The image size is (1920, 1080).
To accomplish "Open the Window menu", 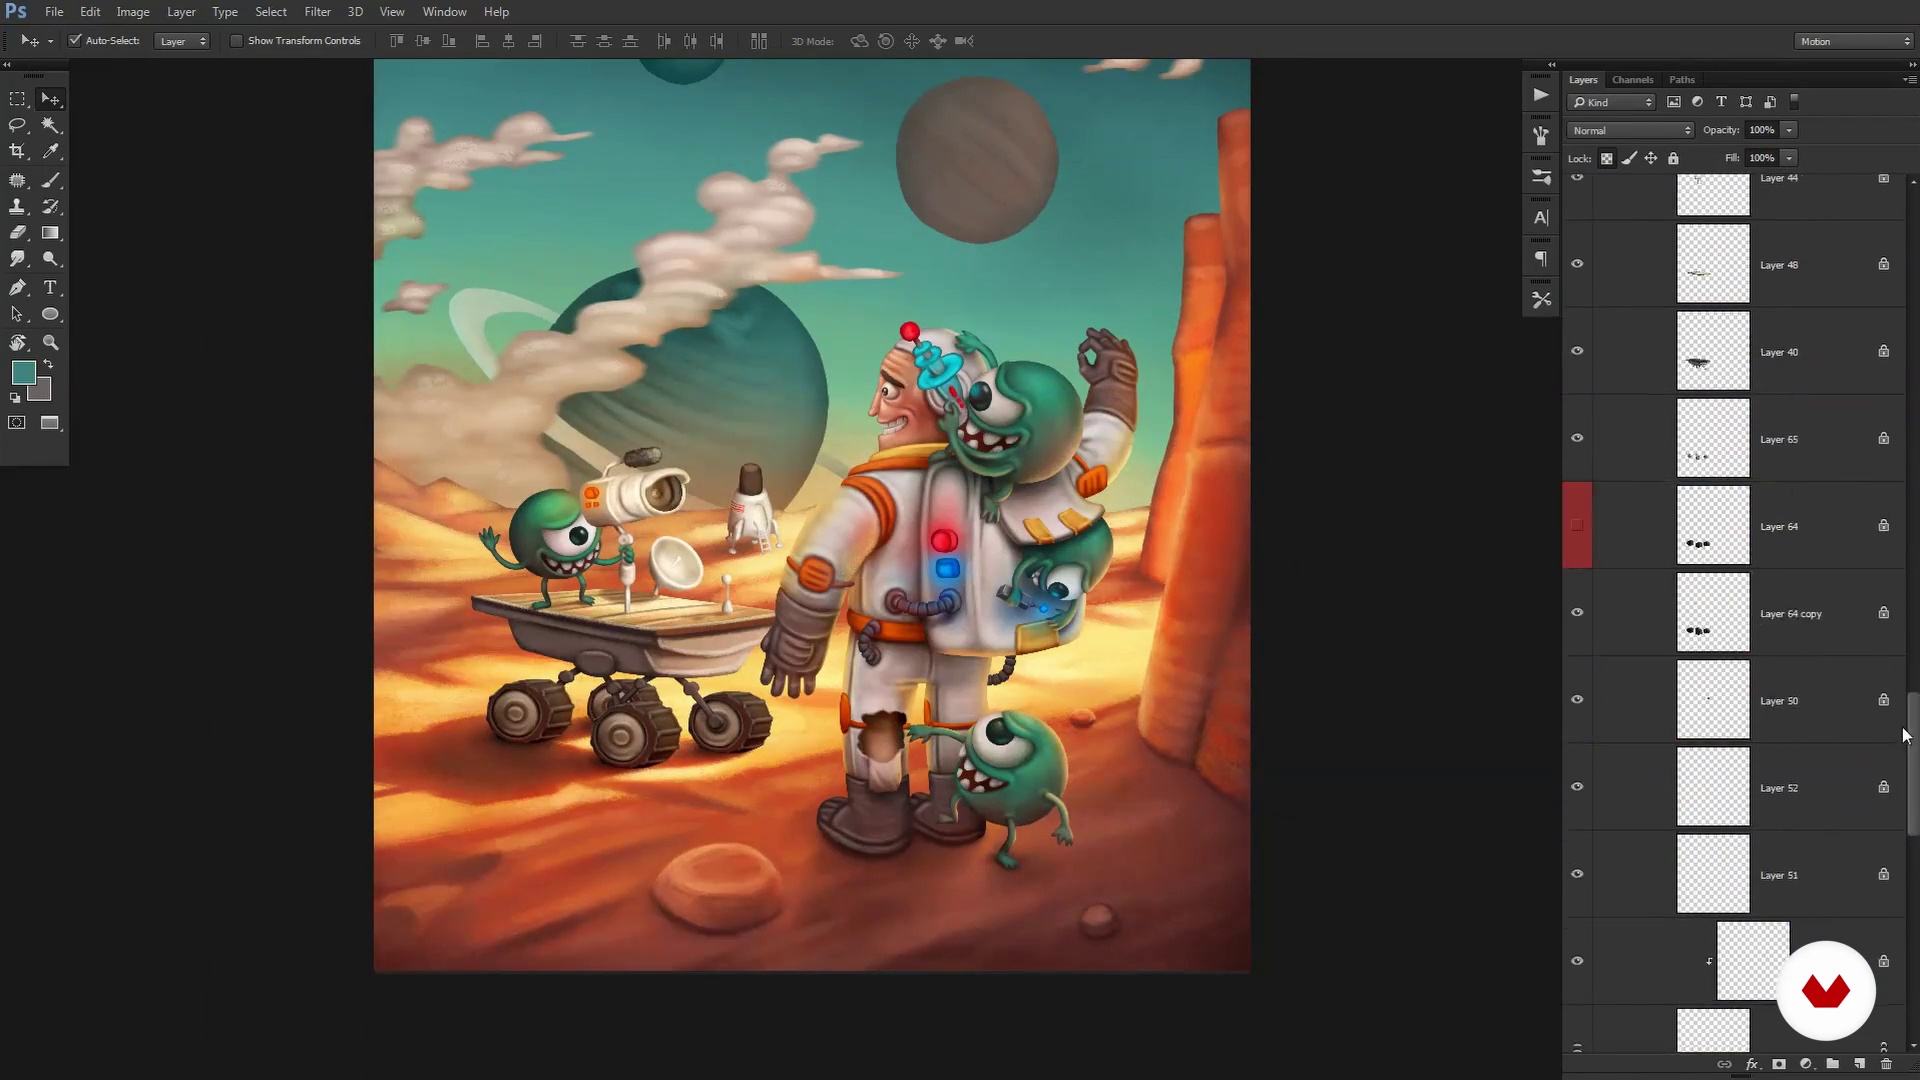I will [445, 12].
